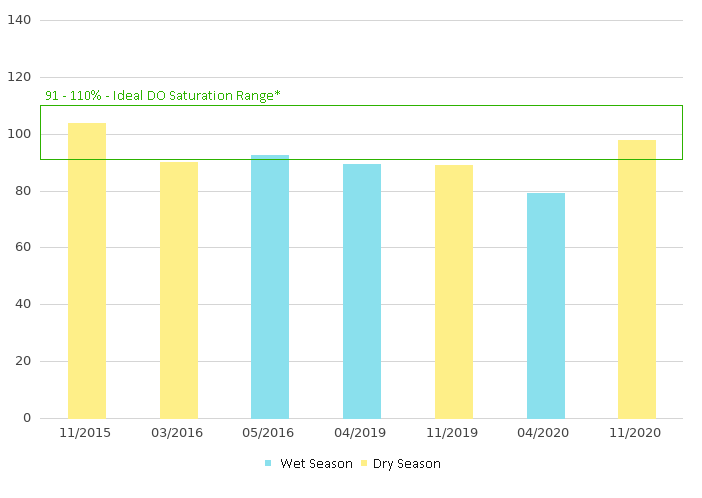This screenshot has width=702, height=498.
Task: Select the 04/2020 wet season bar
Action: (546, 305)
